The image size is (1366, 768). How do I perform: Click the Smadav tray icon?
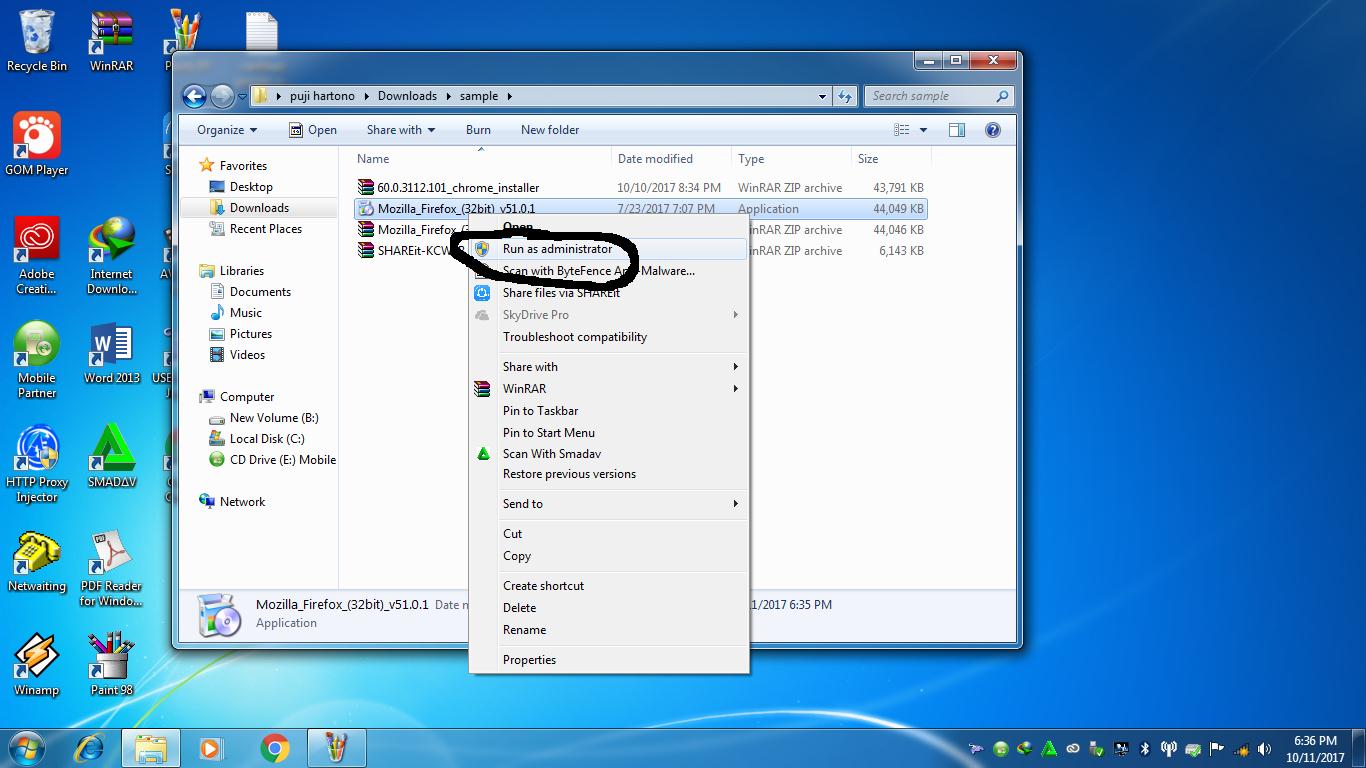(x=1050, y=749)
